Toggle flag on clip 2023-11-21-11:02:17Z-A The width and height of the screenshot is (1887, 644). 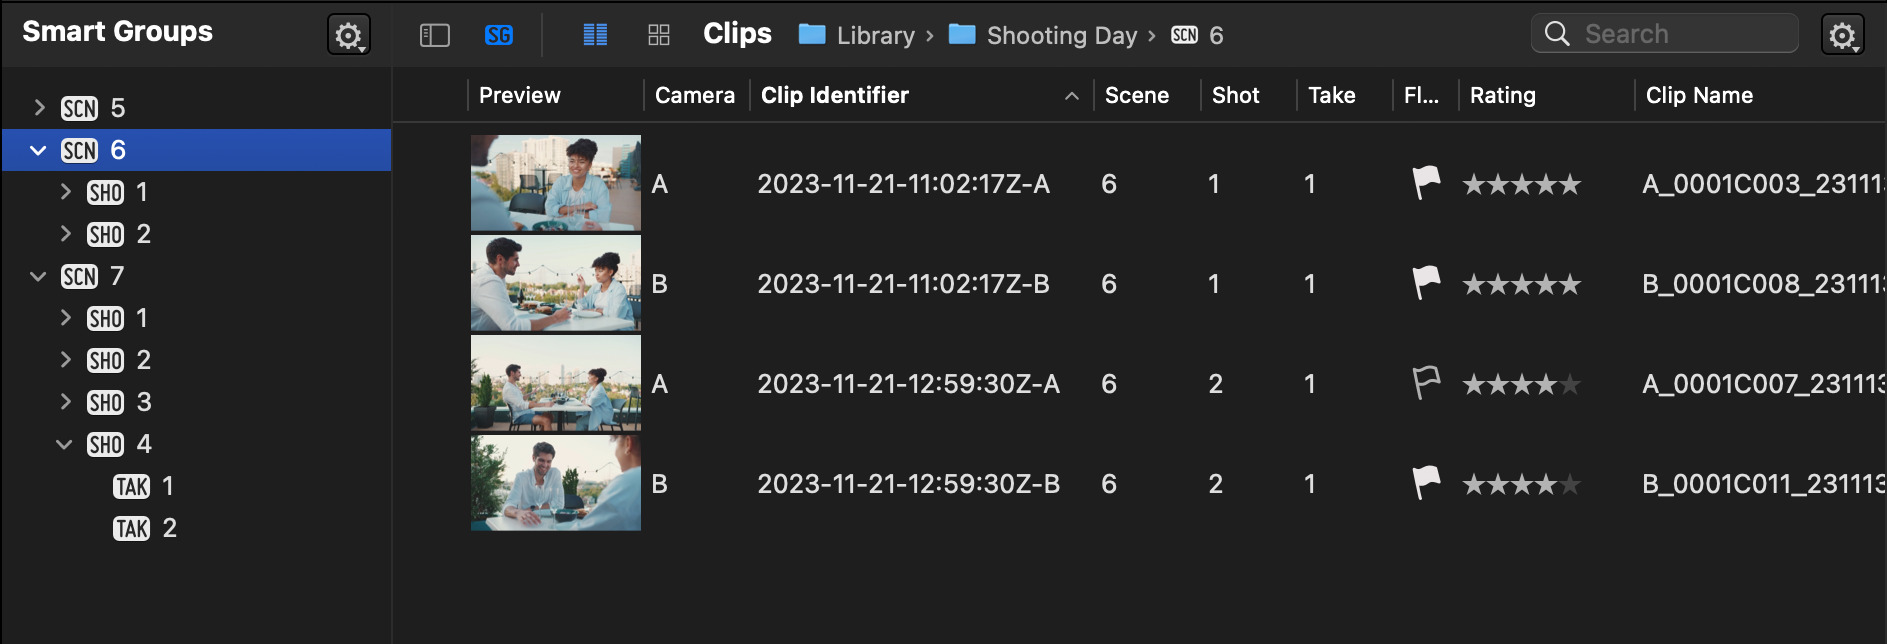pos(1426,183)
